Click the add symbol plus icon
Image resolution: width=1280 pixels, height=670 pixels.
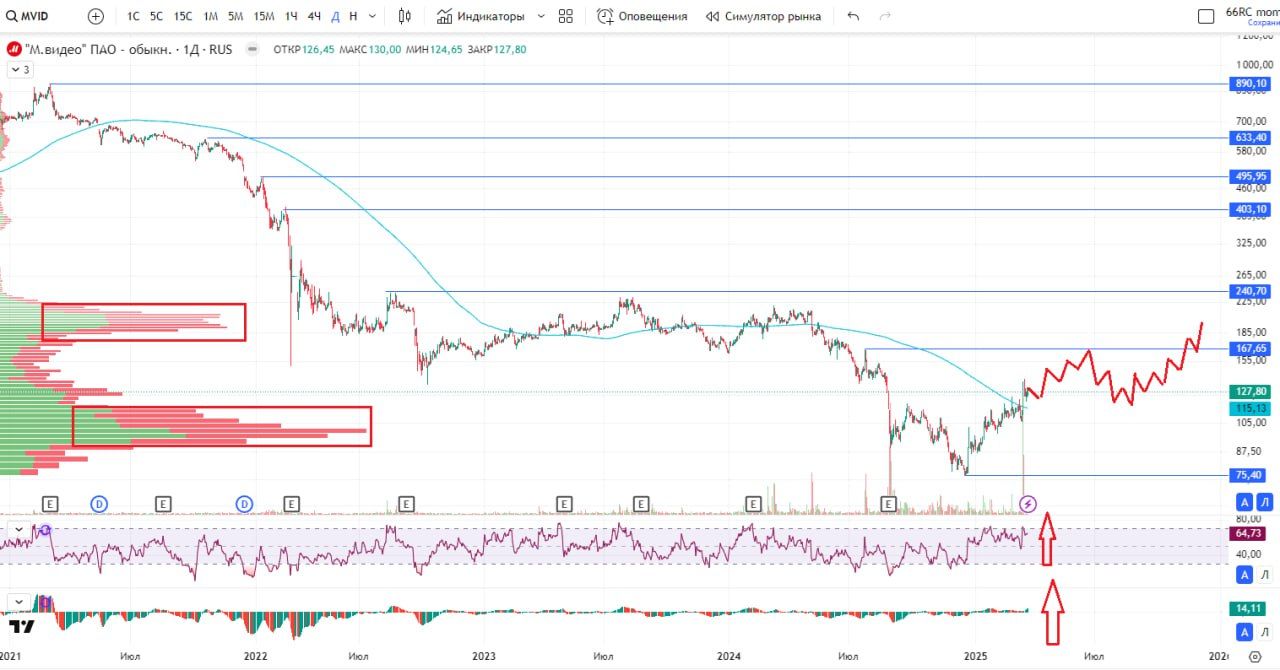click(x=95, y=16)
